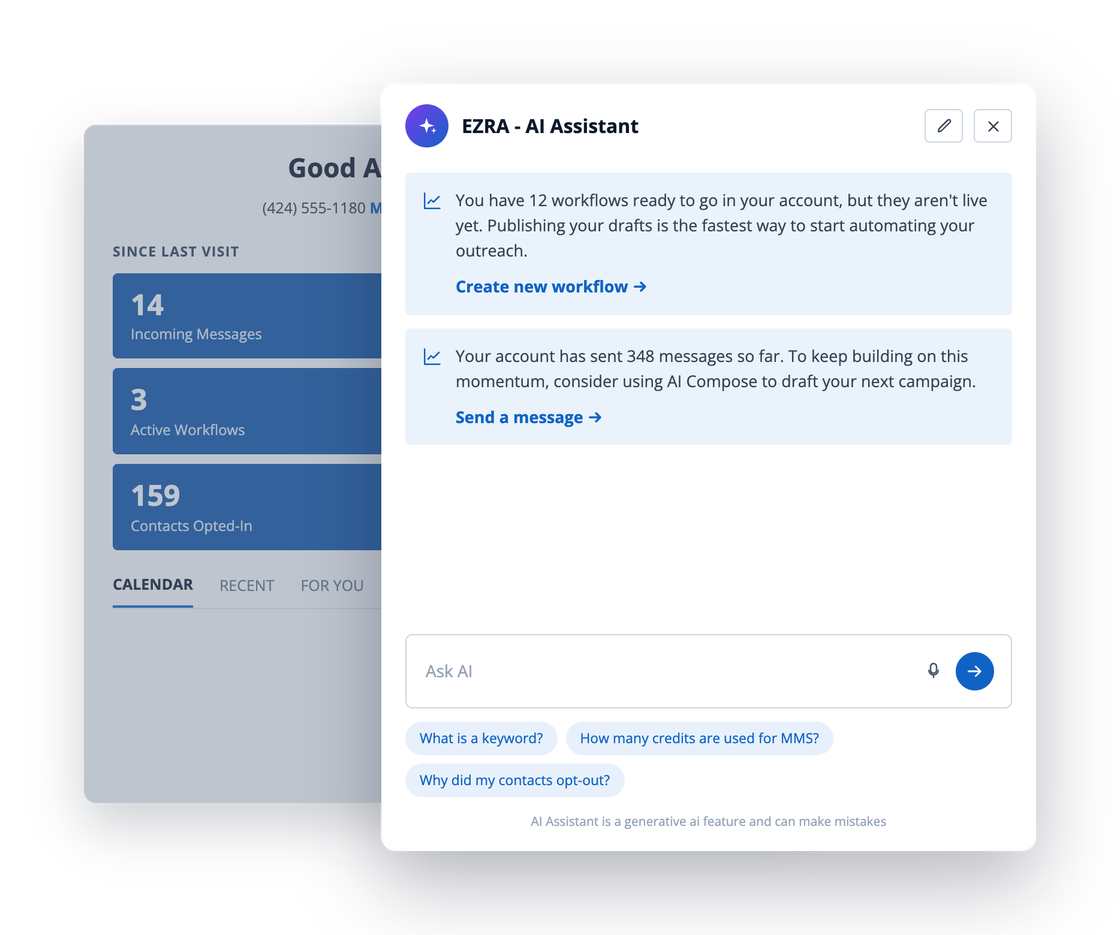Click the generative AI disclaimer text
The image size is (1120, 935).
point(708,821)
